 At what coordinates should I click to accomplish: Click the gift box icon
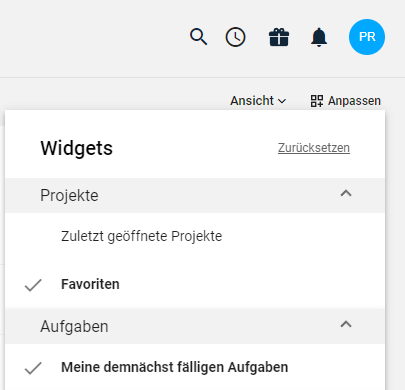tap(279, 37)
